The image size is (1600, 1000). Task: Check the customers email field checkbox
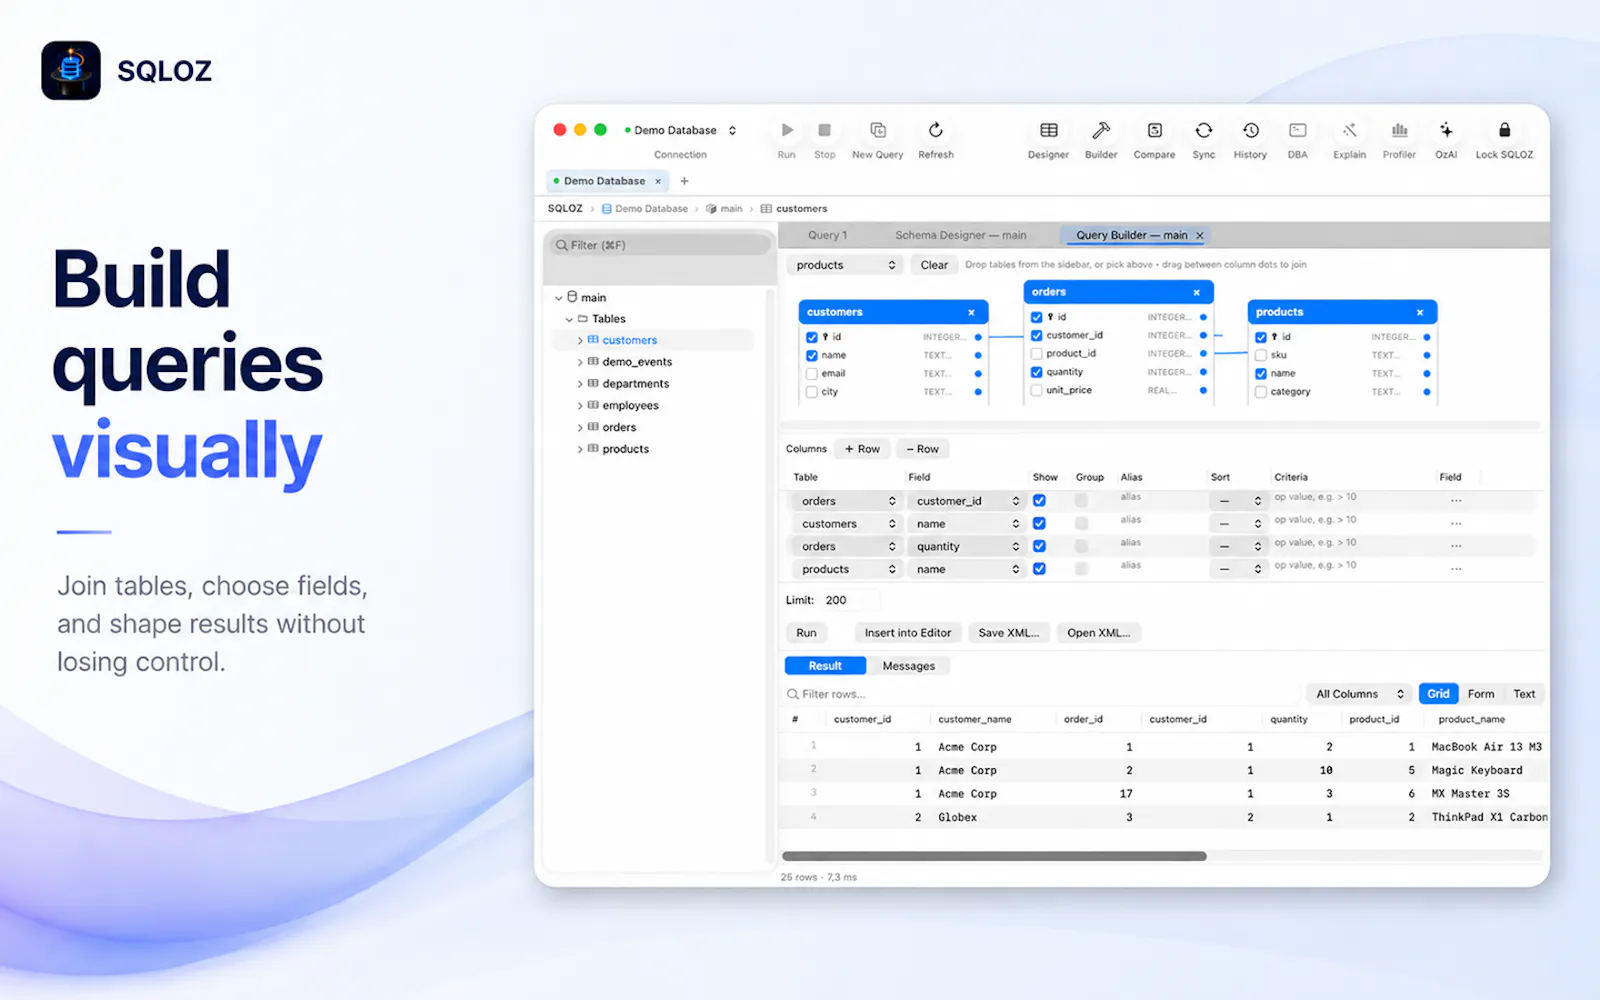(812, 373)
